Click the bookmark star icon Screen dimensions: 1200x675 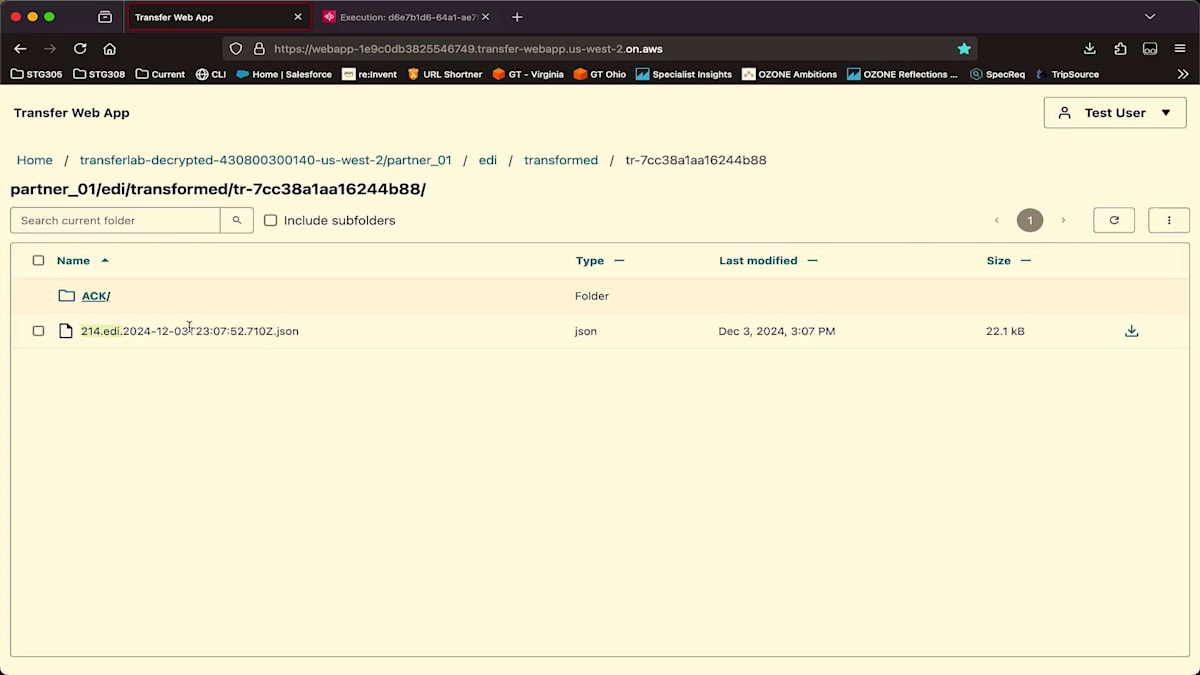click(x=964, y=48)
